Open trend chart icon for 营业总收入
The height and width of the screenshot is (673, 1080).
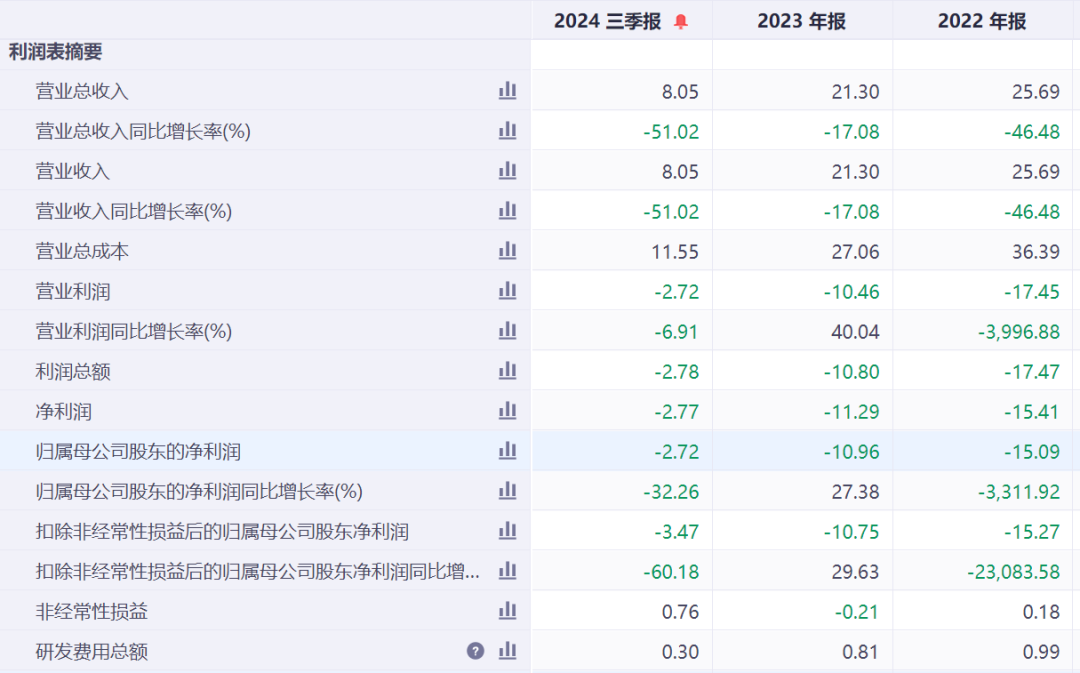click(507, 91)
